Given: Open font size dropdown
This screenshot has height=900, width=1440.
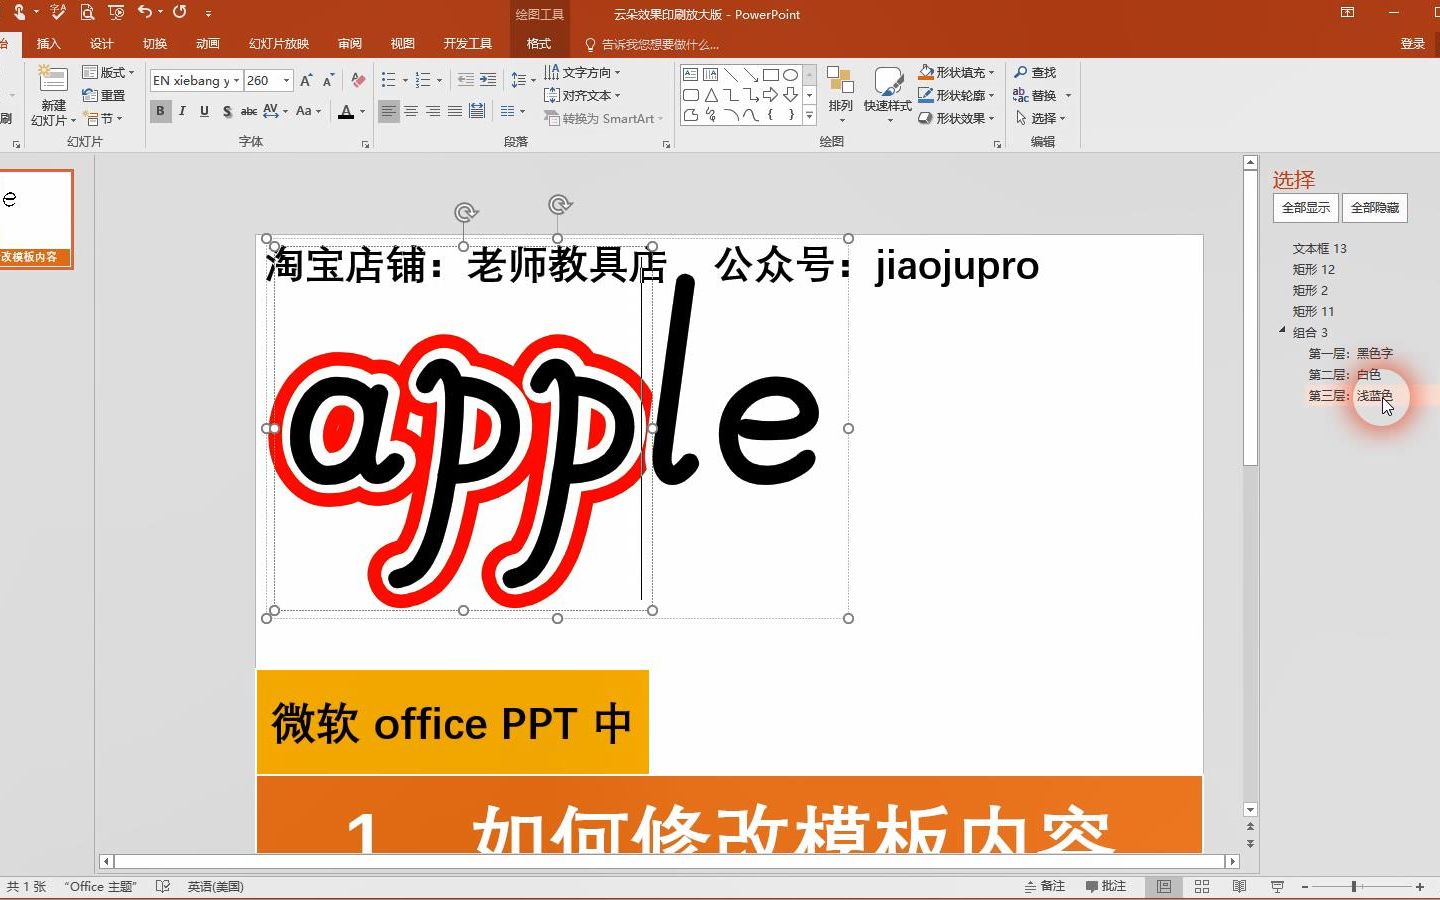Looking at the screenshot, I should click(287, 80).
